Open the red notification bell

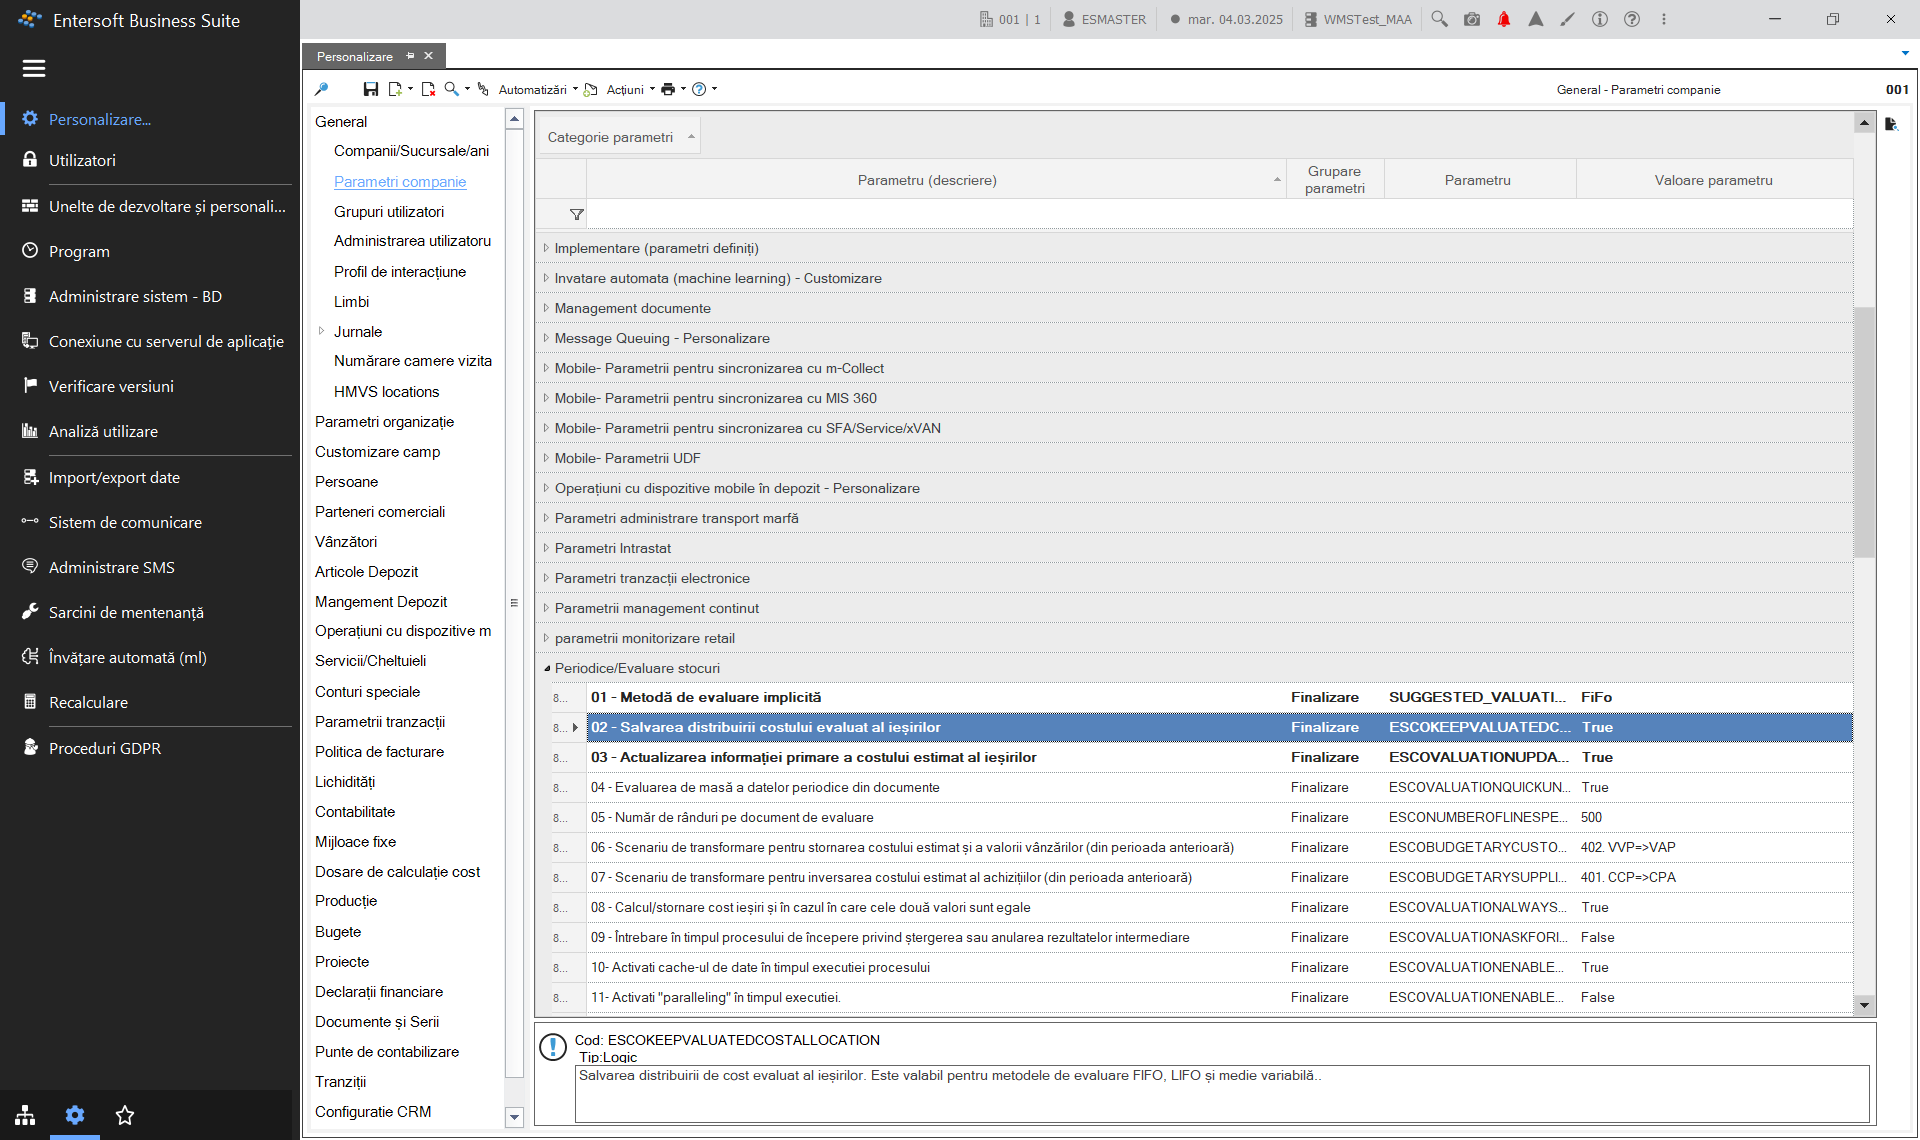pos(1504,19)
